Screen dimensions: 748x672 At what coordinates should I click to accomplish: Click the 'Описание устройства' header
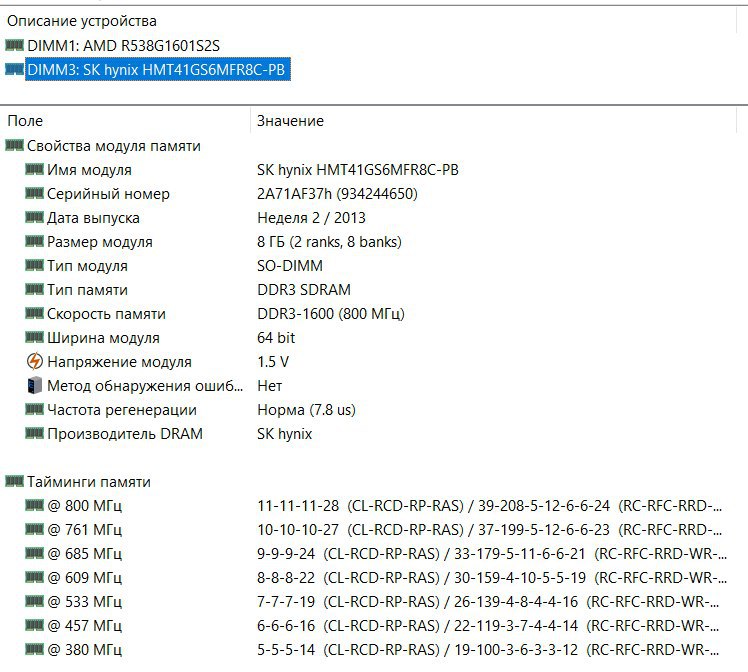(x=82, y=21)
